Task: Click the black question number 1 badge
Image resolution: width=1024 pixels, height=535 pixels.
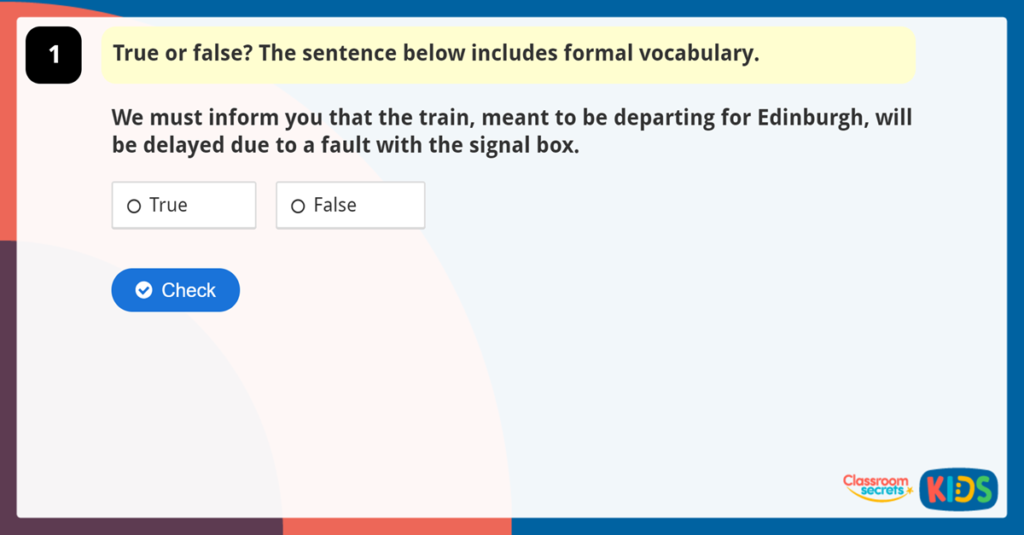Action: pyautogui.click(x=53, y=55)
